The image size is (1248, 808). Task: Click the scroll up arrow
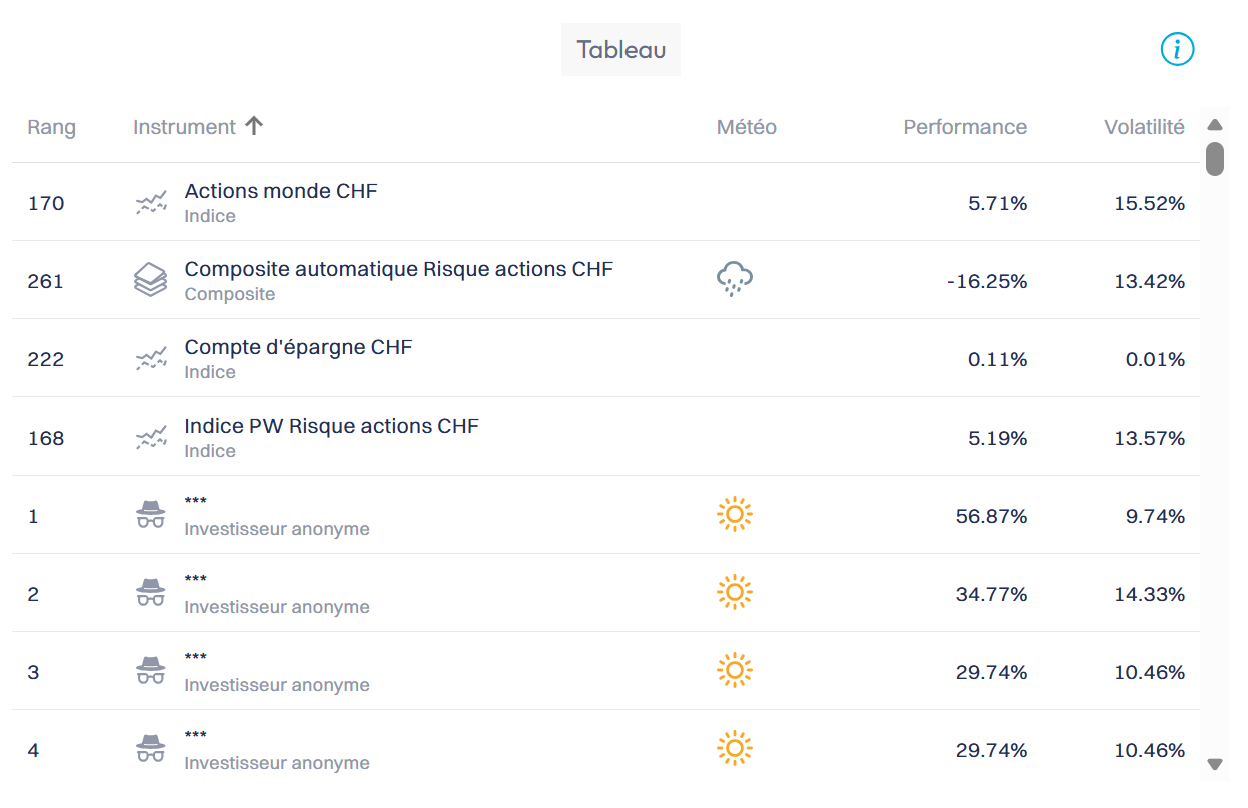pos(1215,126)
